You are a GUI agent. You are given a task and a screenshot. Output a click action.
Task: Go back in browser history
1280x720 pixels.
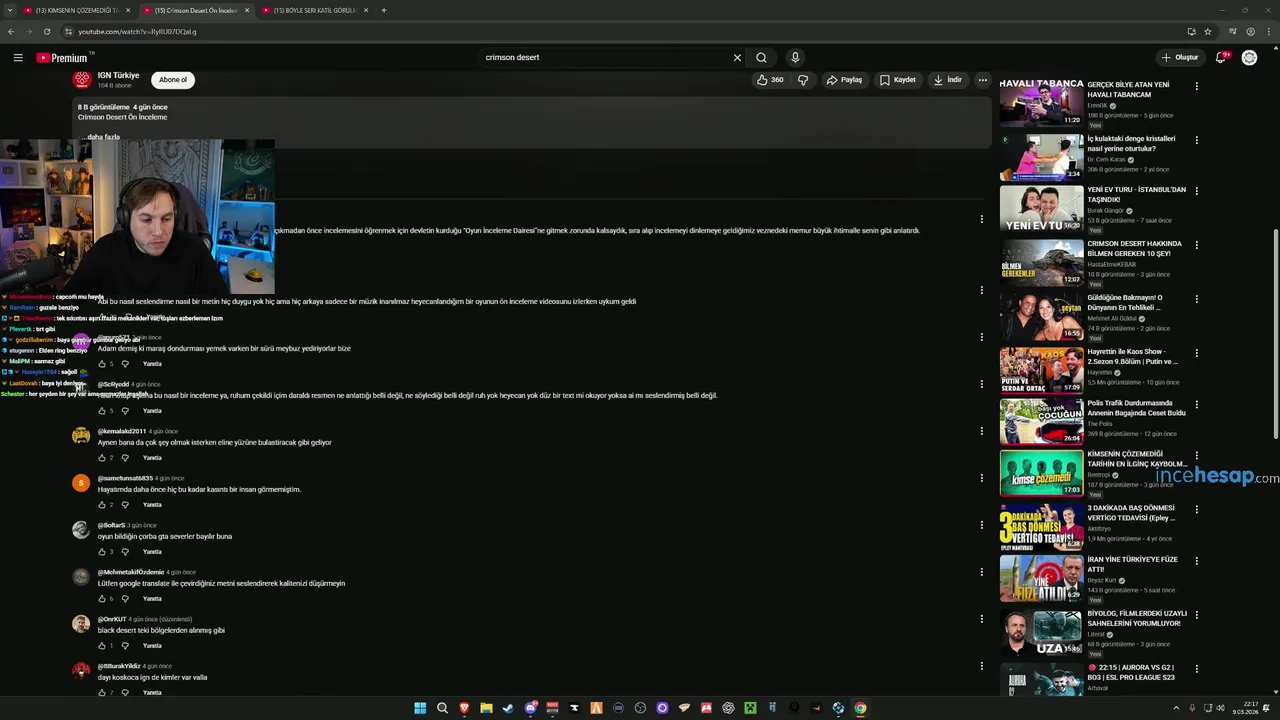point(11,32)
